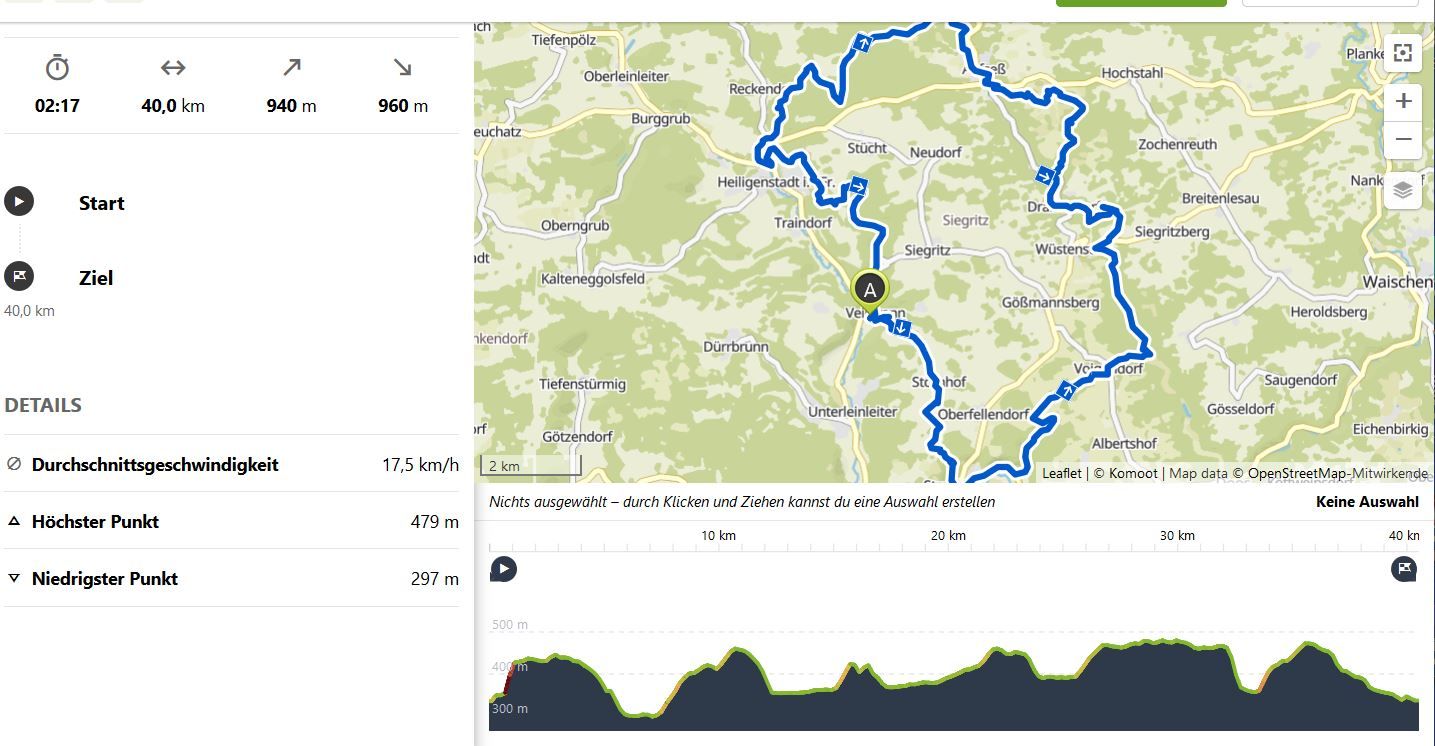
Task: Click the finish flag on the elevation profile
Action: tap(1404, 569)
